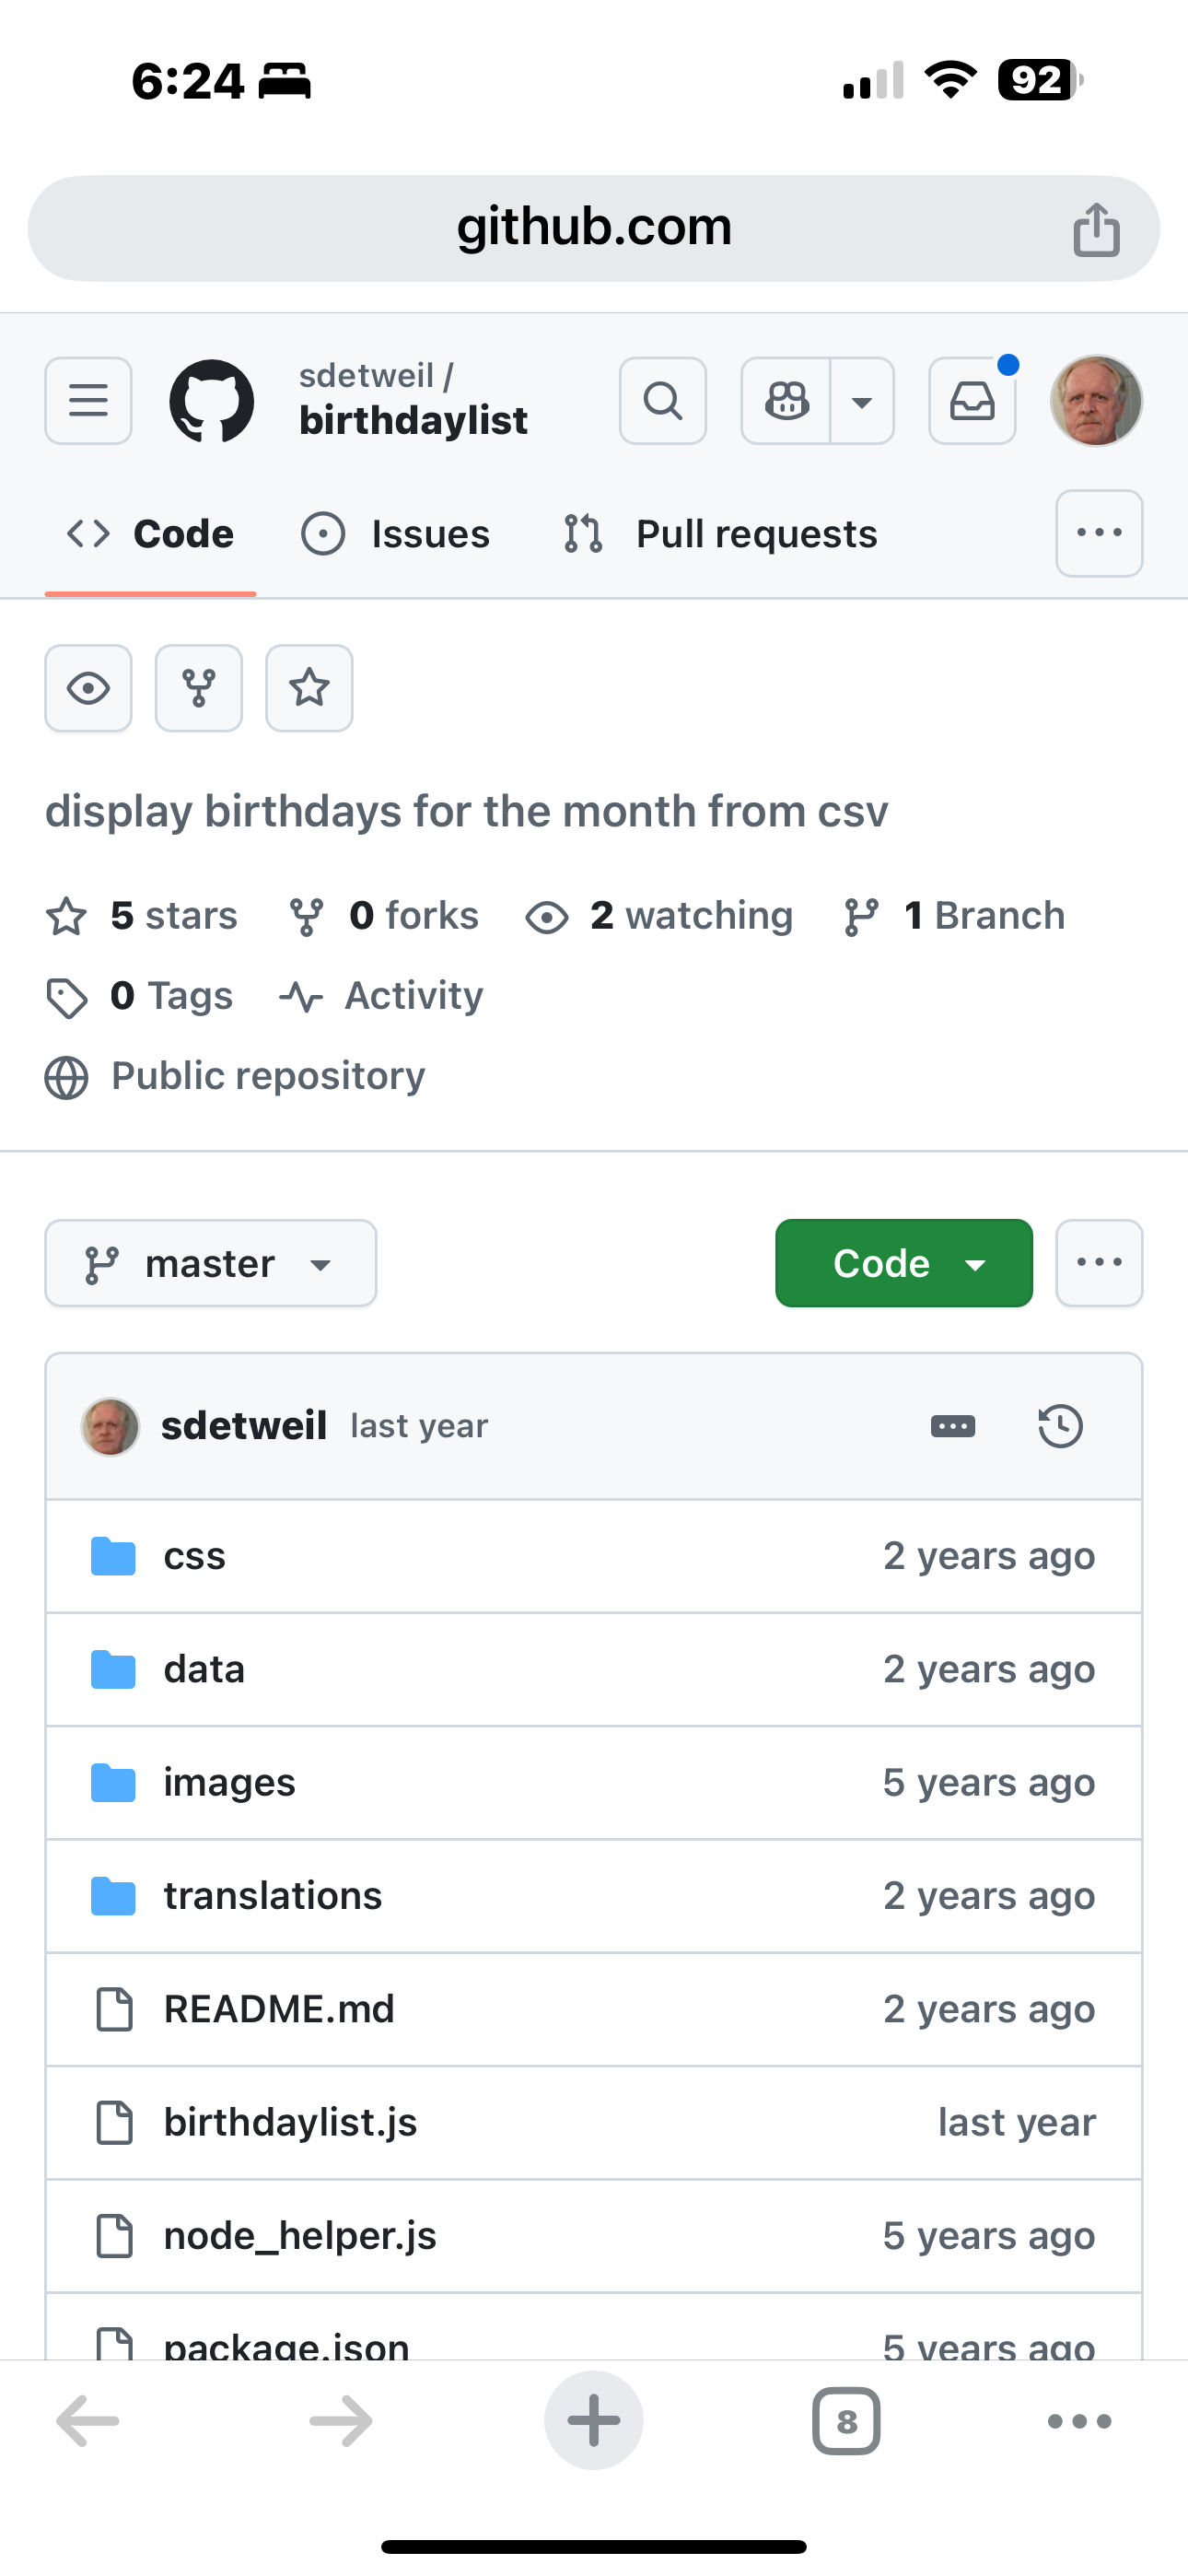This screenshot has width=1188, height=2576.
Task: Expand the green Code dropdown
Action: pos(903,1264)
